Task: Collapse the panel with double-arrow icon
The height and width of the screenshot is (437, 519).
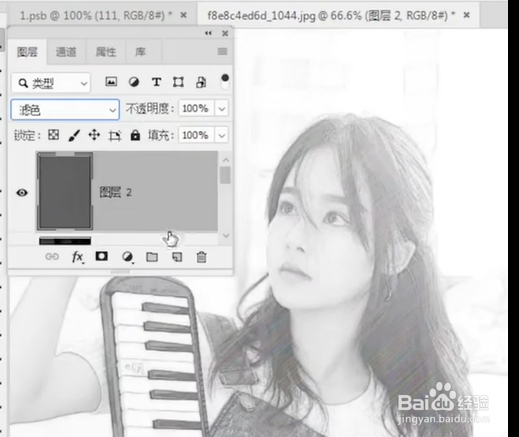Action: click(x=208, y=33)
